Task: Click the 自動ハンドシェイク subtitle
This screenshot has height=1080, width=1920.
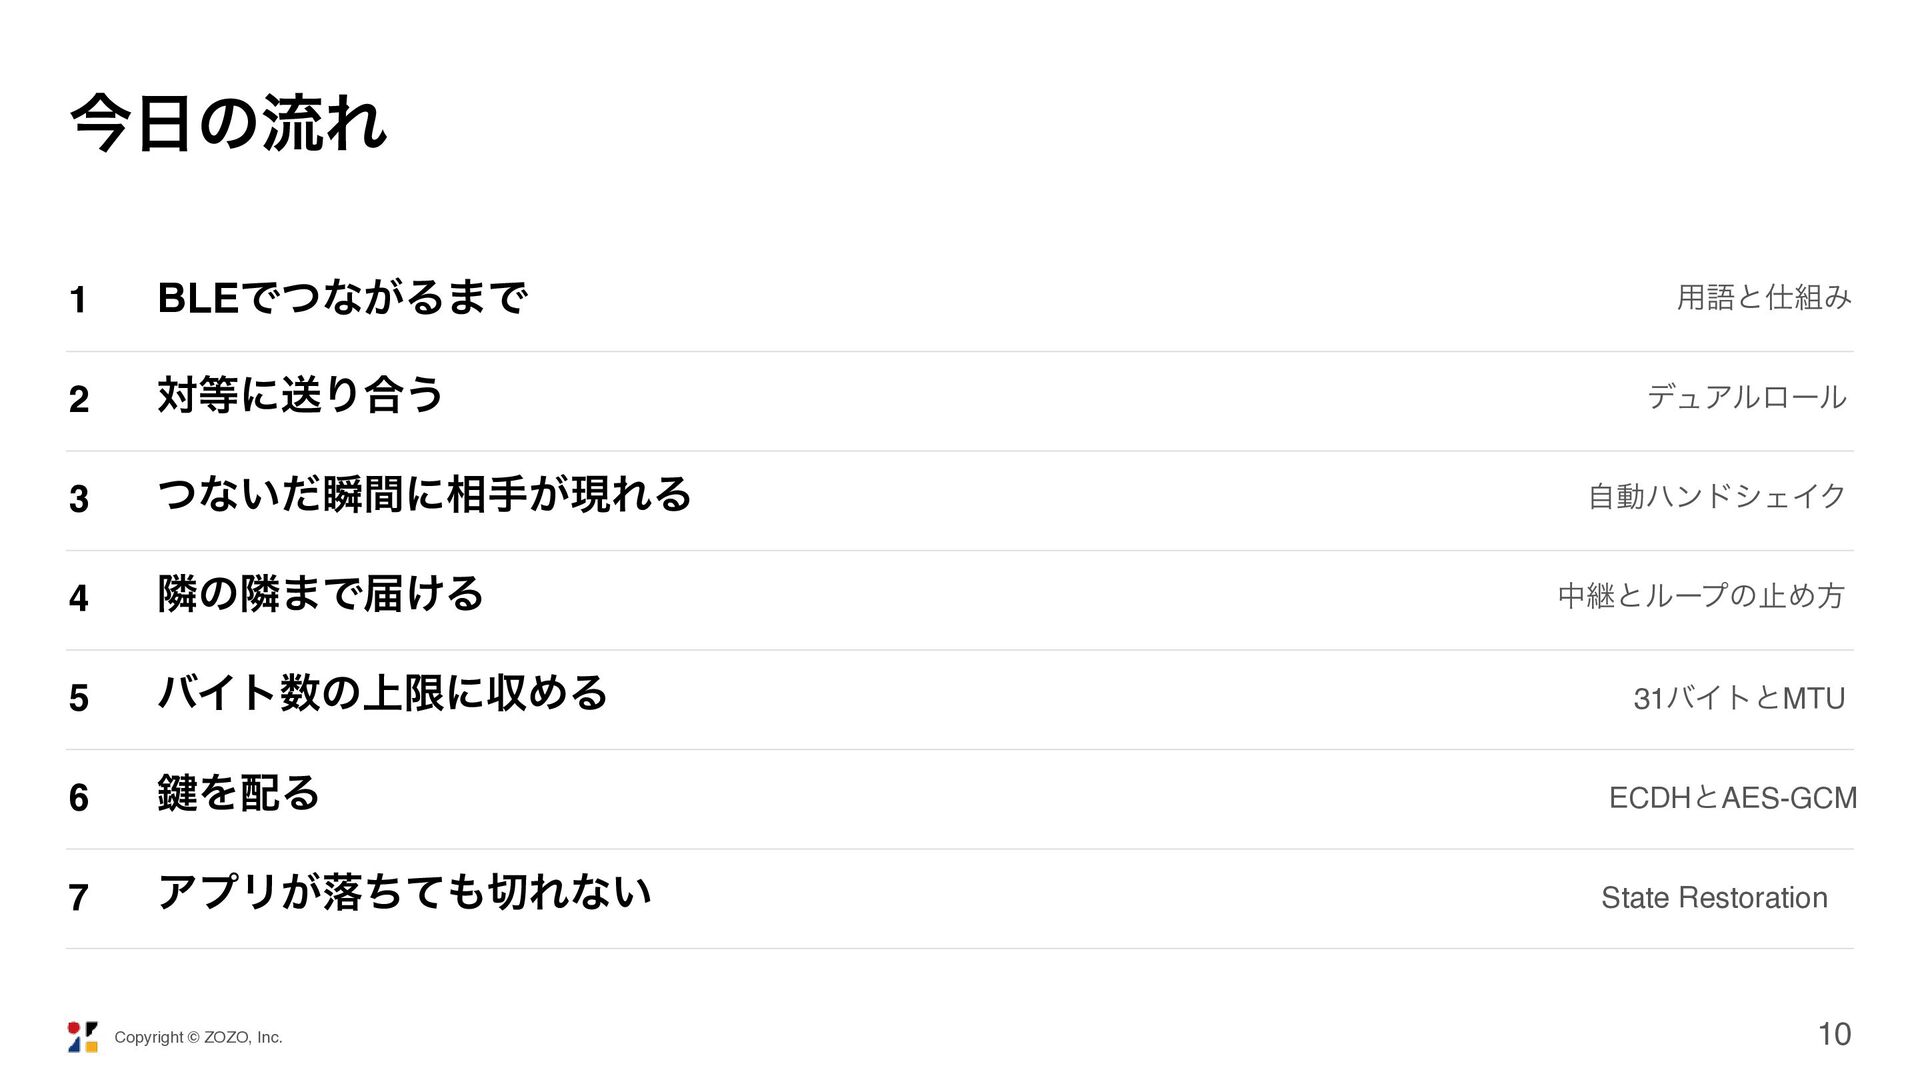Action: 1717,496
